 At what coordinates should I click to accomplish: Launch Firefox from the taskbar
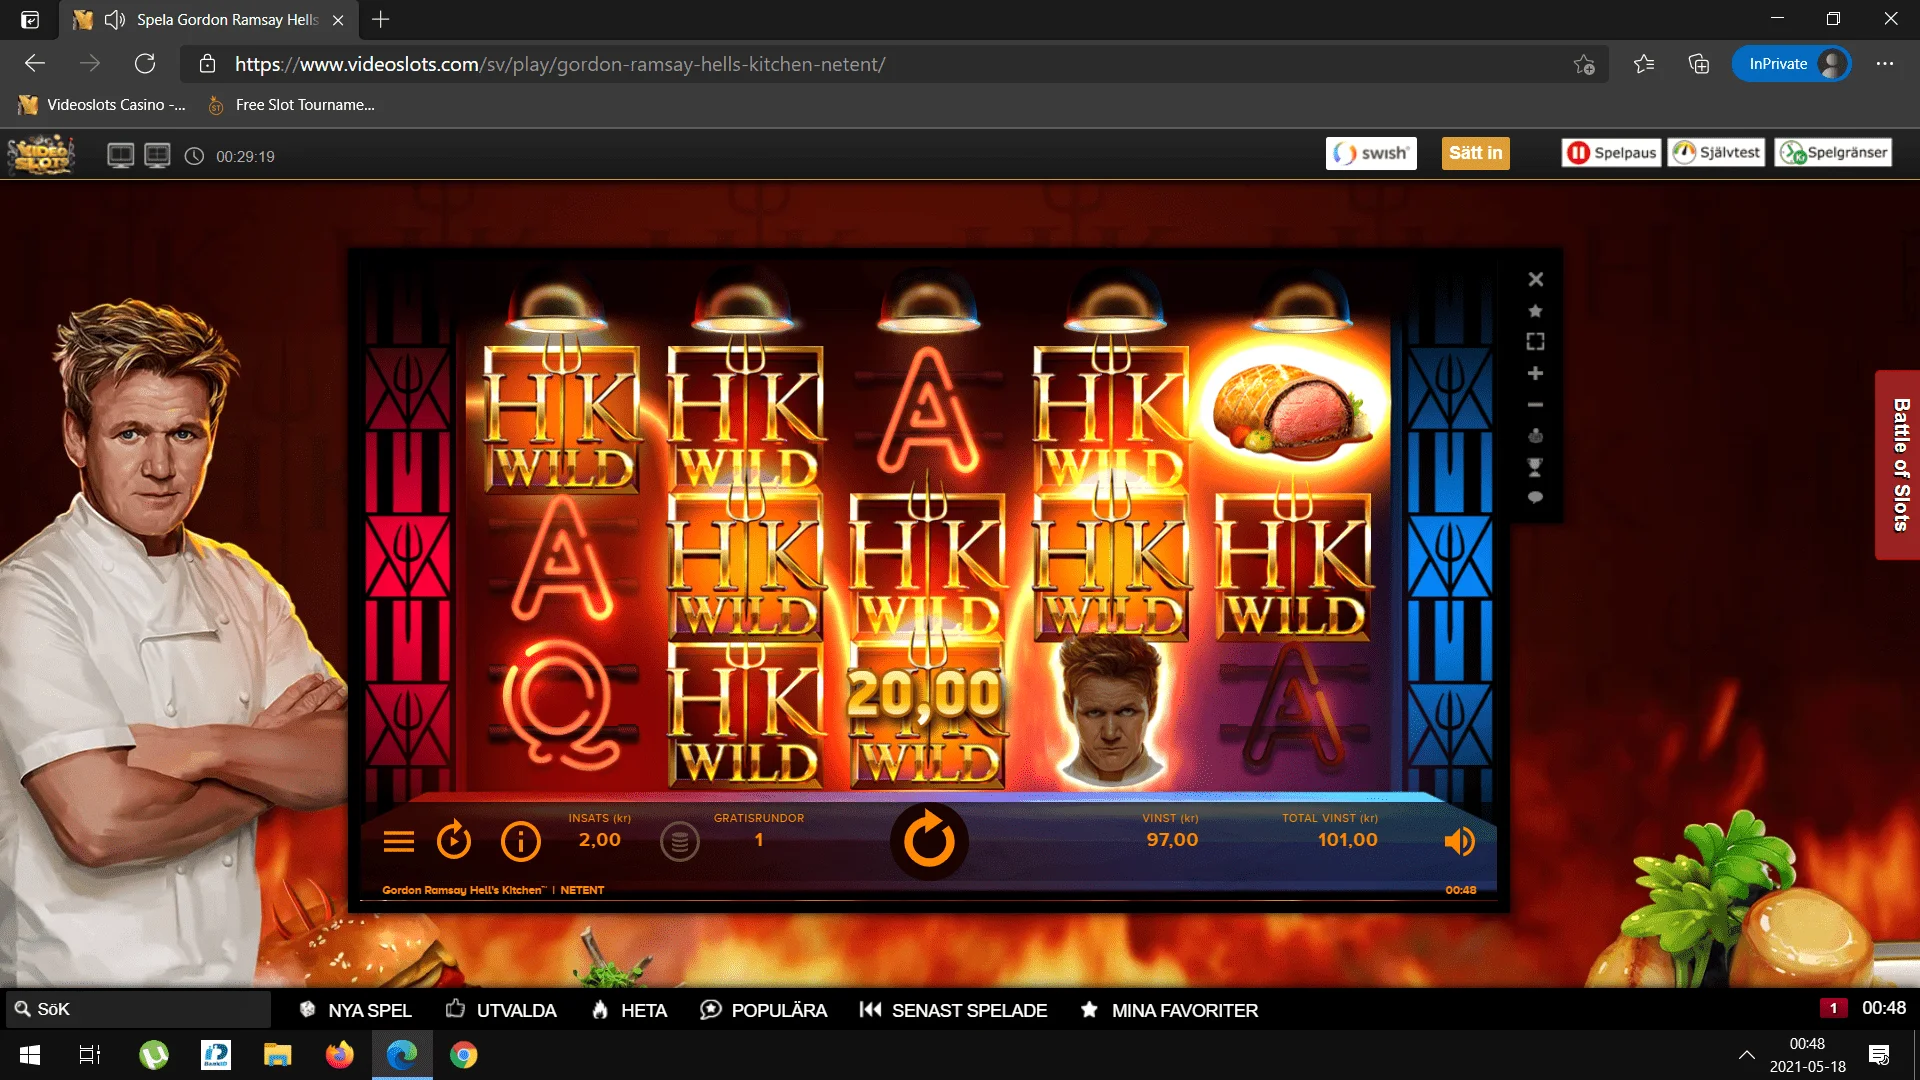point(340,1055)
